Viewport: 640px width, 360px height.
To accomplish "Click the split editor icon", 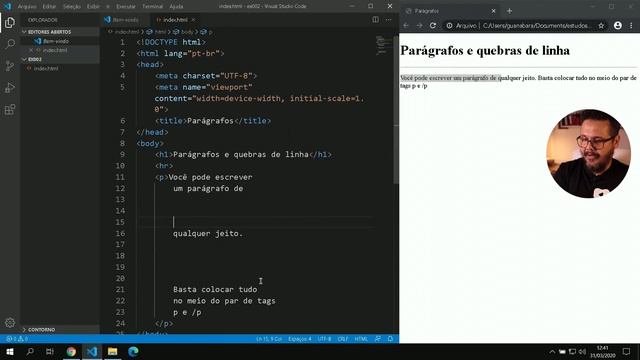I will tap(375, 20).
